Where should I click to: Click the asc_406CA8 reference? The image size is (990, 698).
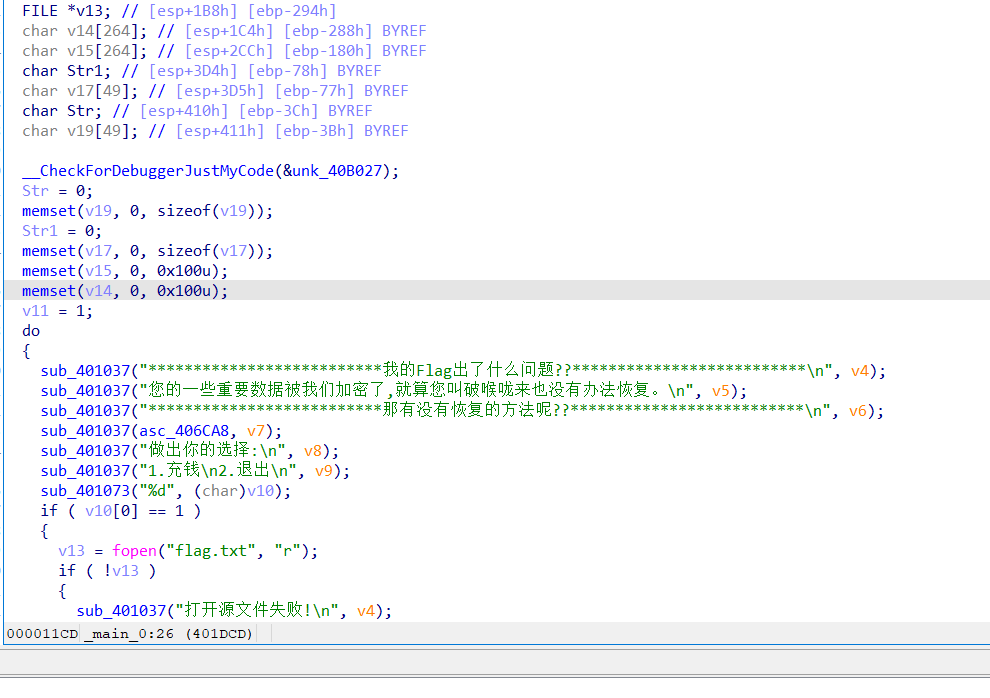click(184, 431)
